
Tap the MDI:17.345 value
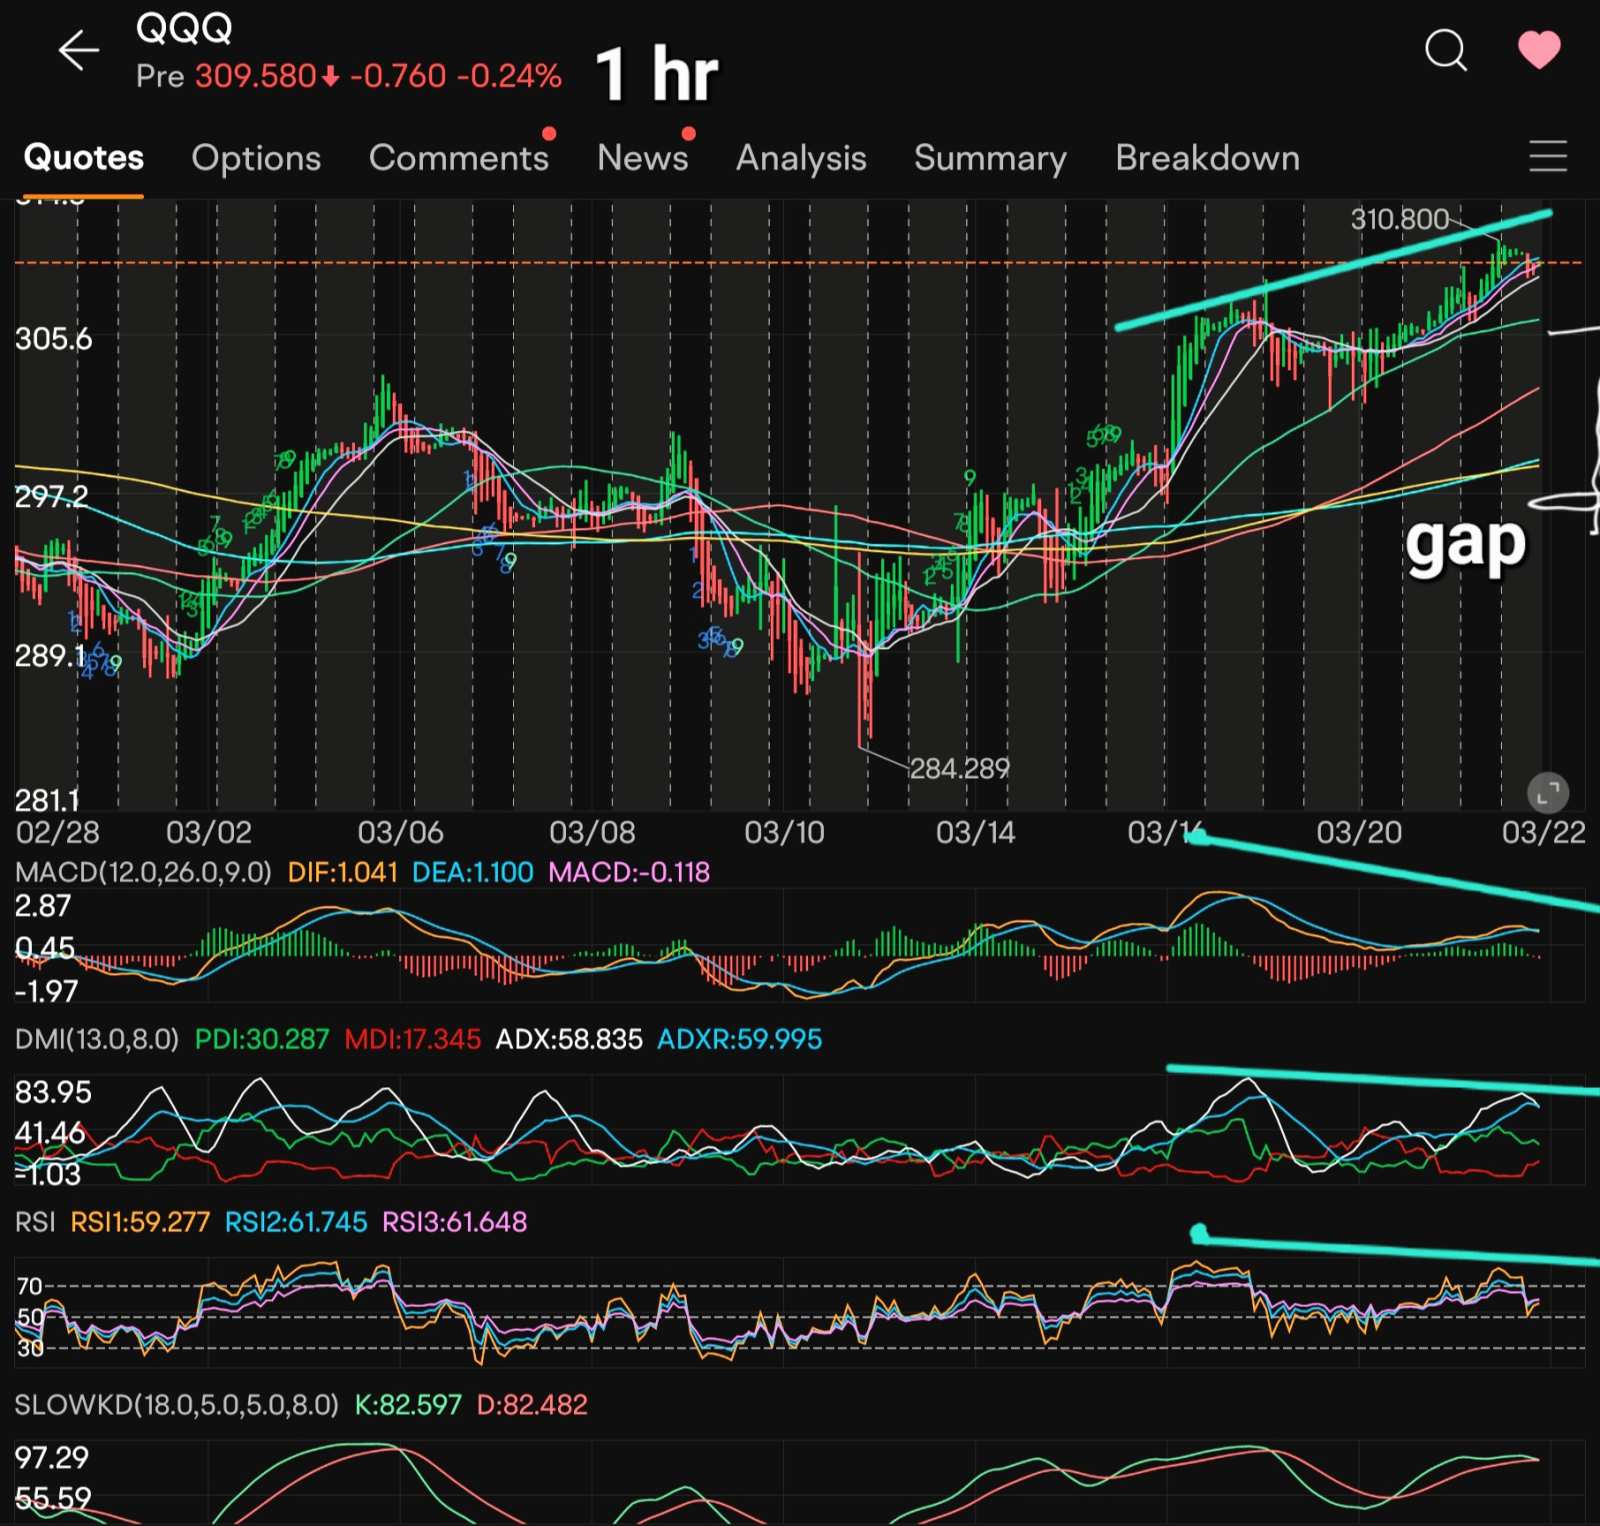(413, 1039)
